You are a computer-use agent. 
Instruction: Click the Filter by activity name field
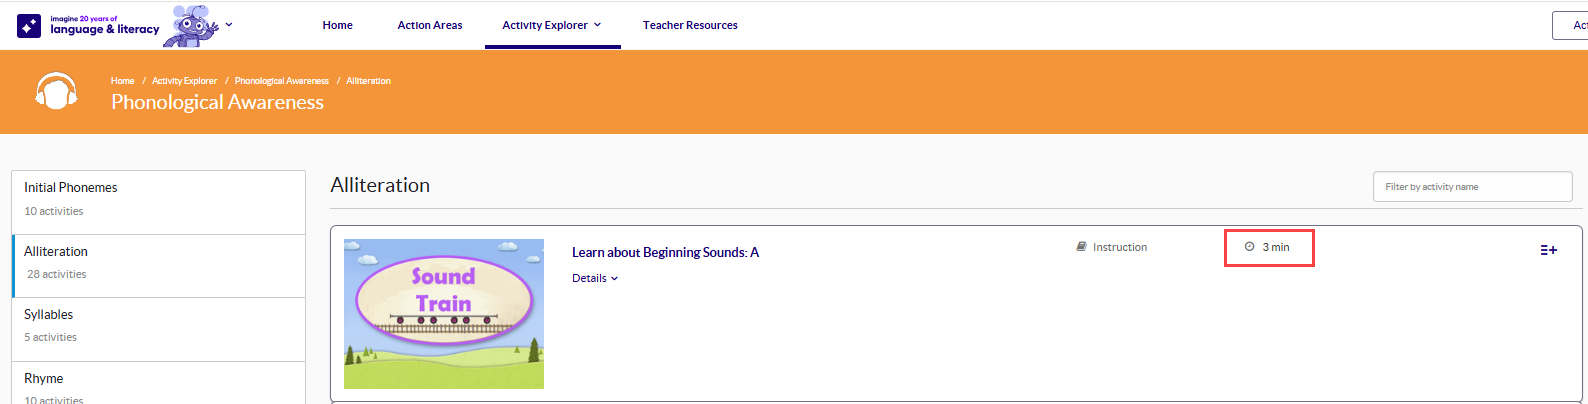tap(1472, 186)
